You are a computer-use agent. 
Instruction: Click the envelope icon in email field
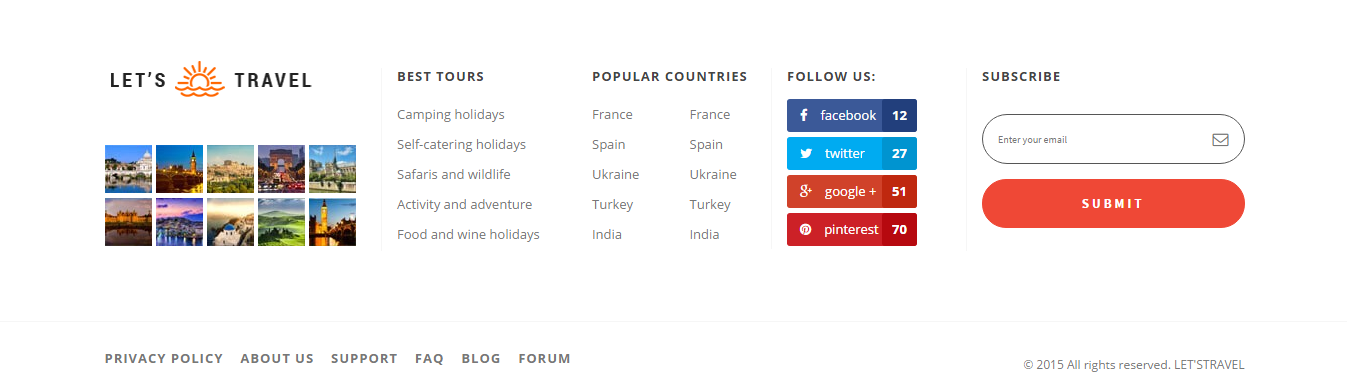pos(1220,140)
